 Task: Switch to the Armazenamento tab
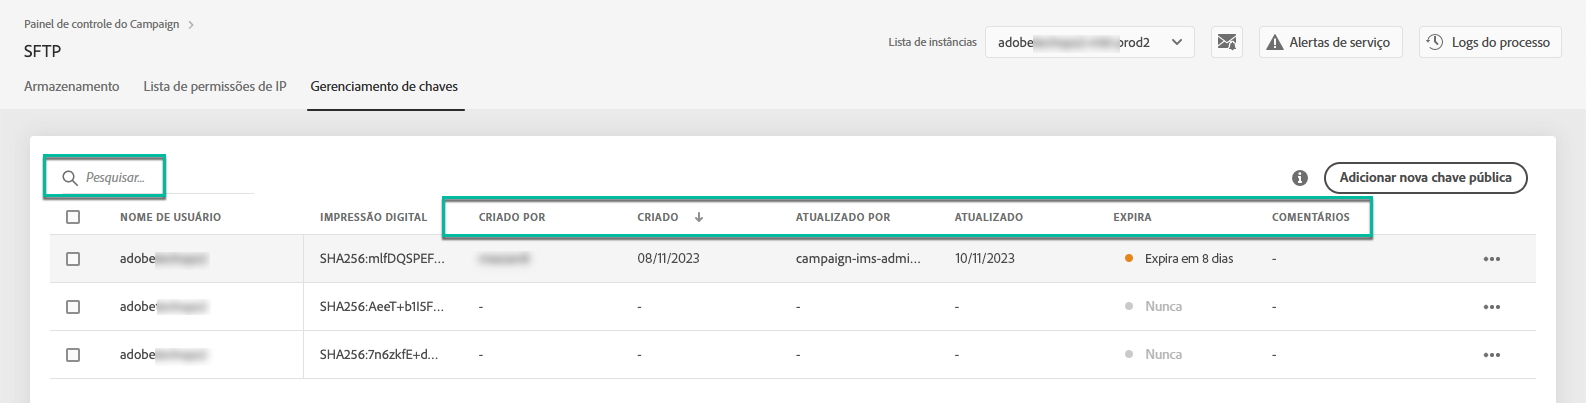tap(71, 87)
